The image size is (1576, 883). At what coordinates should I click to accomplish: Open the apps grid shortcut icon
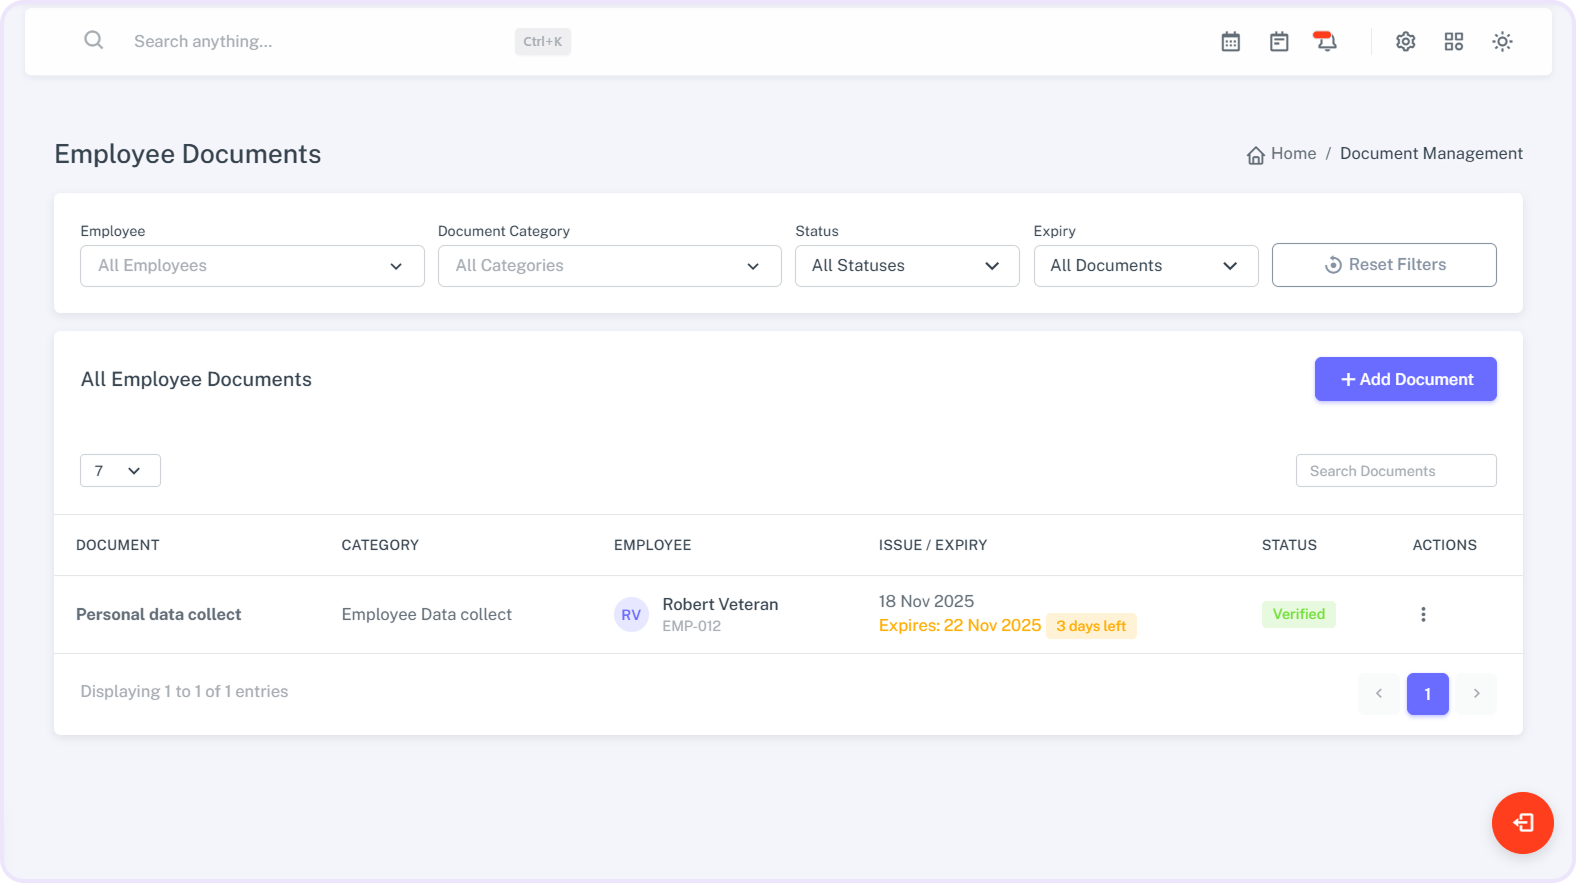1454,42
